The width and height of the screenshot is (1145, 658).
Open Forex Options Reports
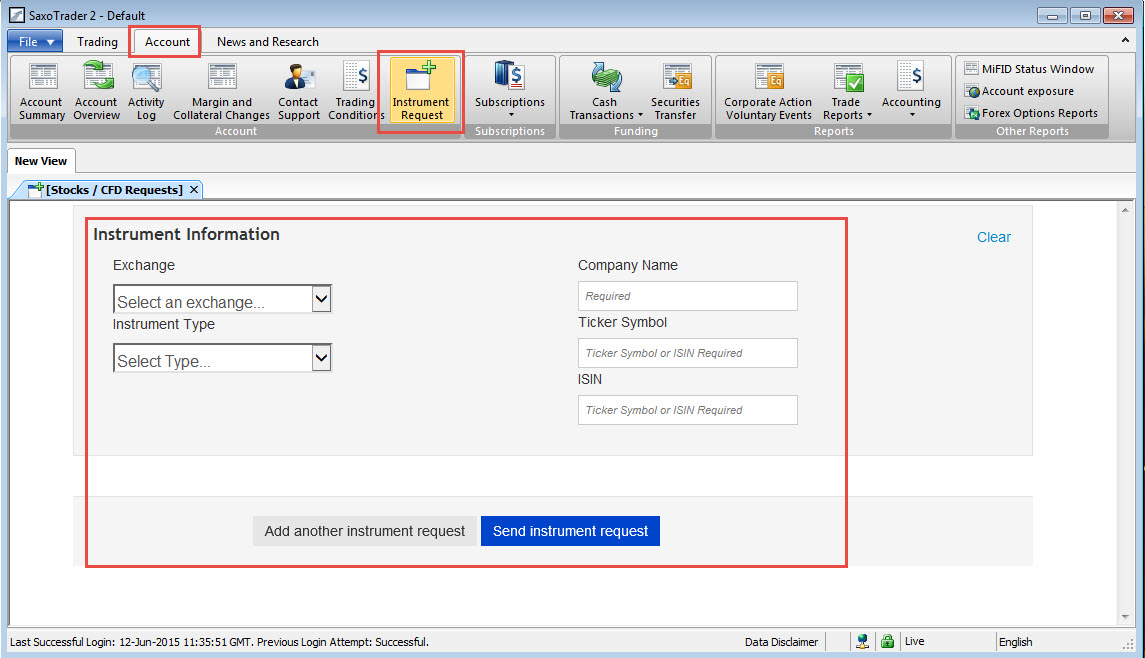tap(1031, 113)
